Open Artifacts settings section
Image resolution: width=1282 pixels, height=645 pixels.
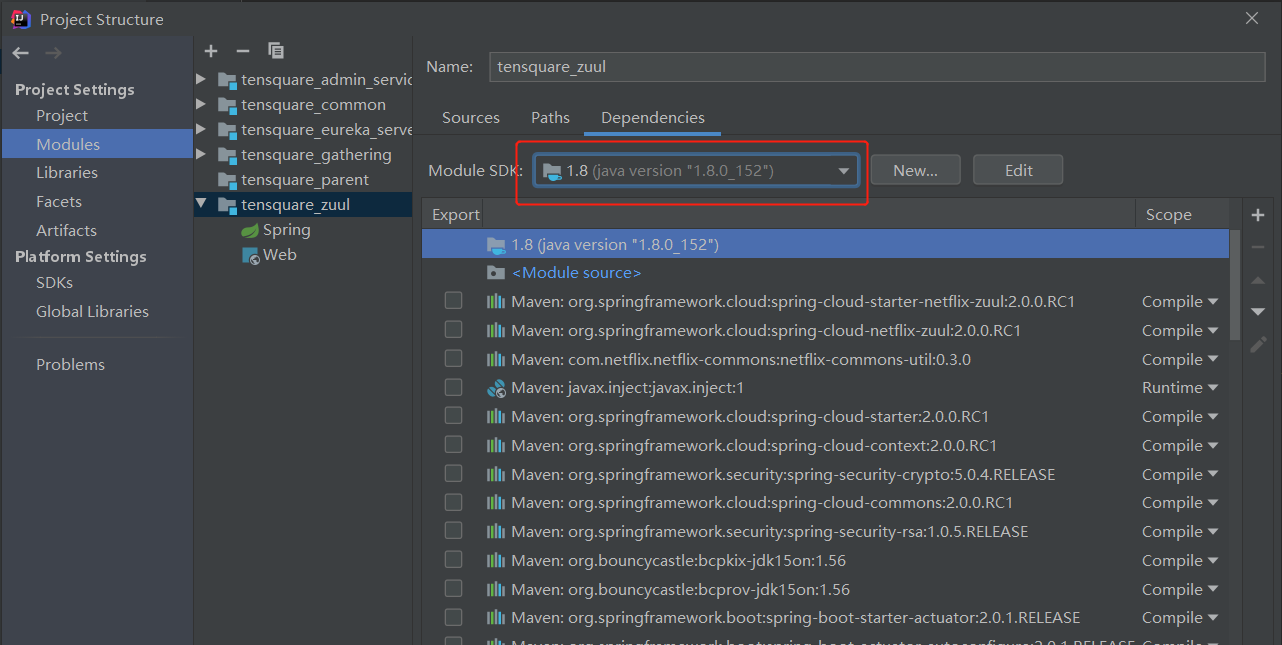click(66, 230)
